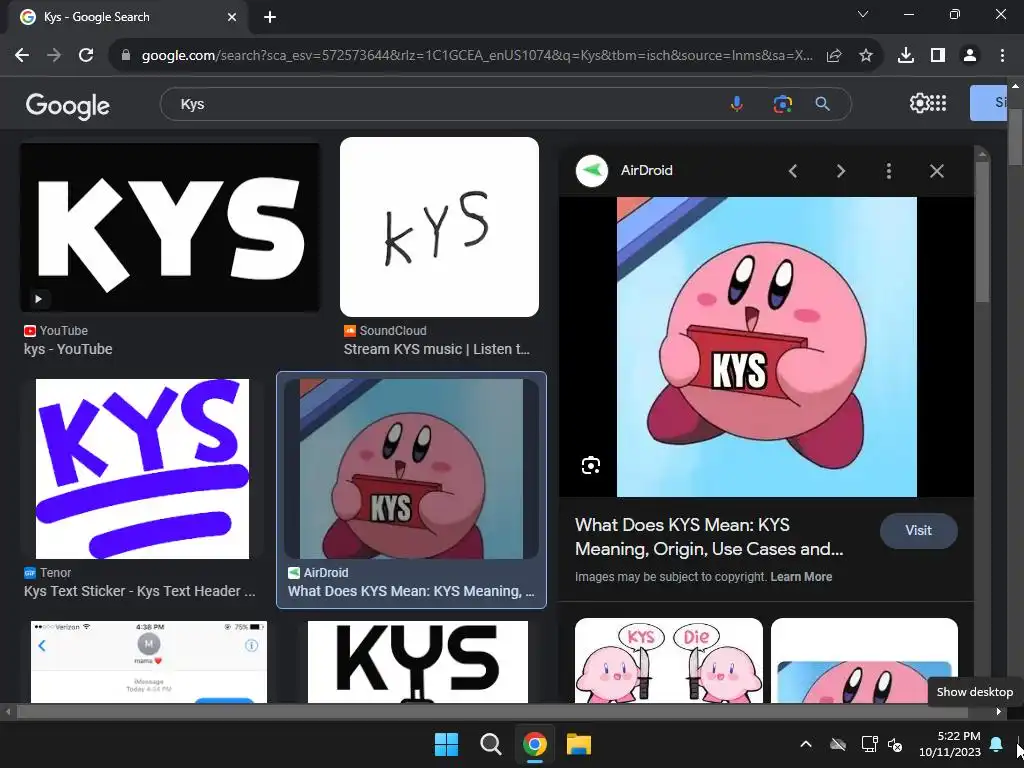Screen dimensions: 1024x768
Task: Open the YouTube KYS video thumbnail
Action: [170, 227]
